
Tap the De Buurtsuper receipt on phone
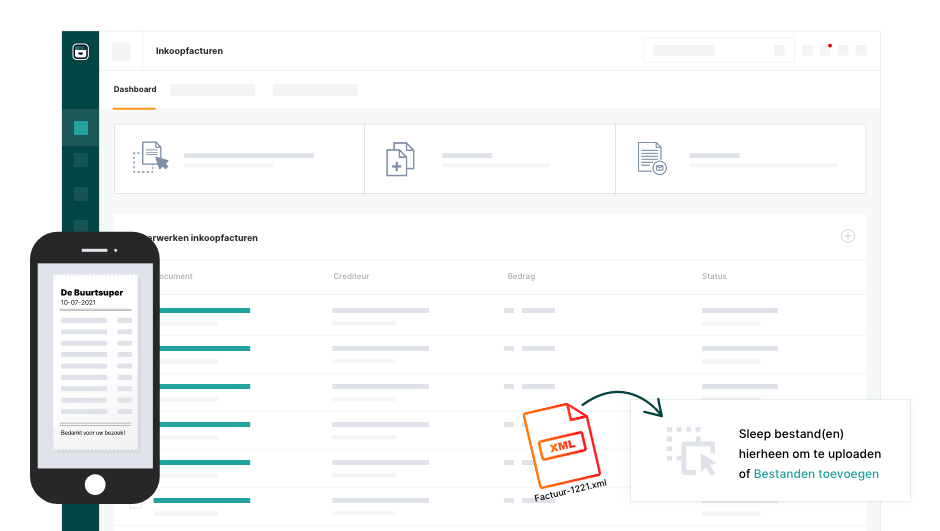point(95,360)
